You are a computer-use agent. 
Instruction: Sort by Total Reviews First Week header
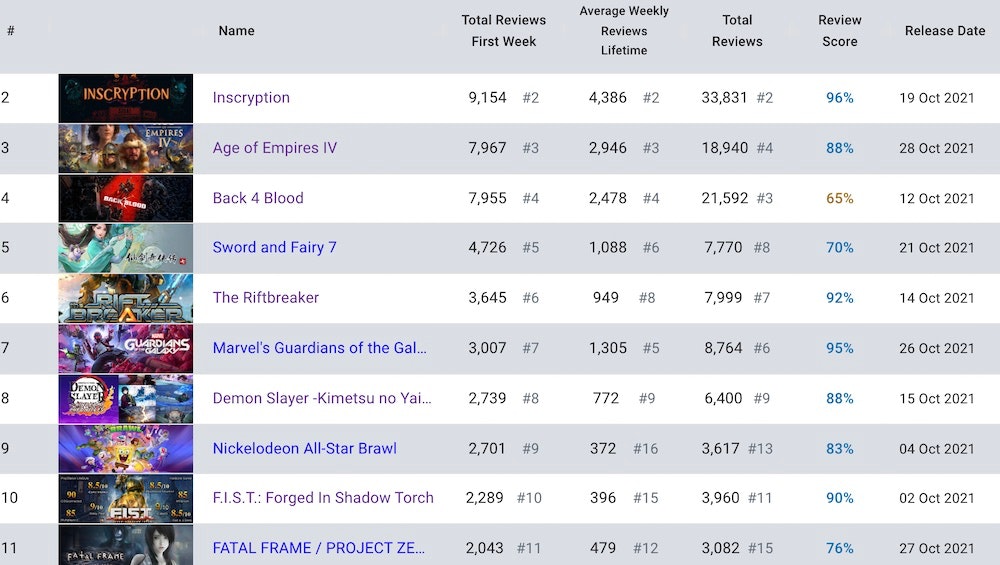[504, 31]
